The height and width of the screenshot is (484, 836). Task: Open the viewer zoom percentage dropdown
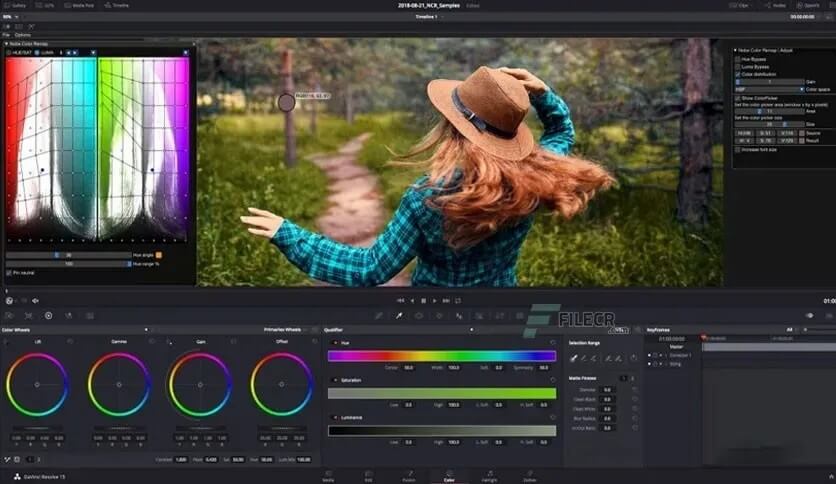10,17
